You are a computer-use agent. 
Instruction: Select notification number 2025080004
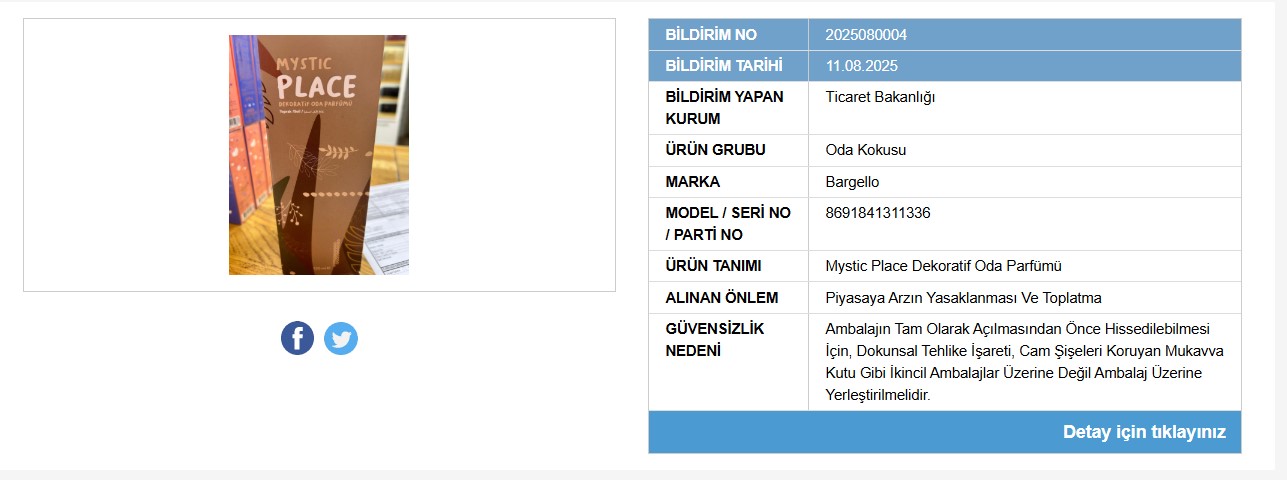(866, 35)
